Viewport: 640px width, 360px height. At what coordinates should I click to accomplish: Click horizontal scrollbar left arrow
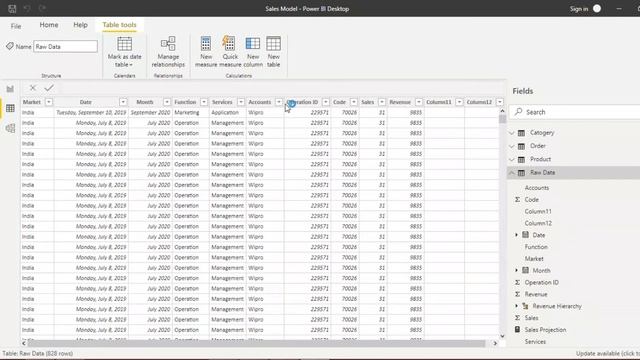24,343
